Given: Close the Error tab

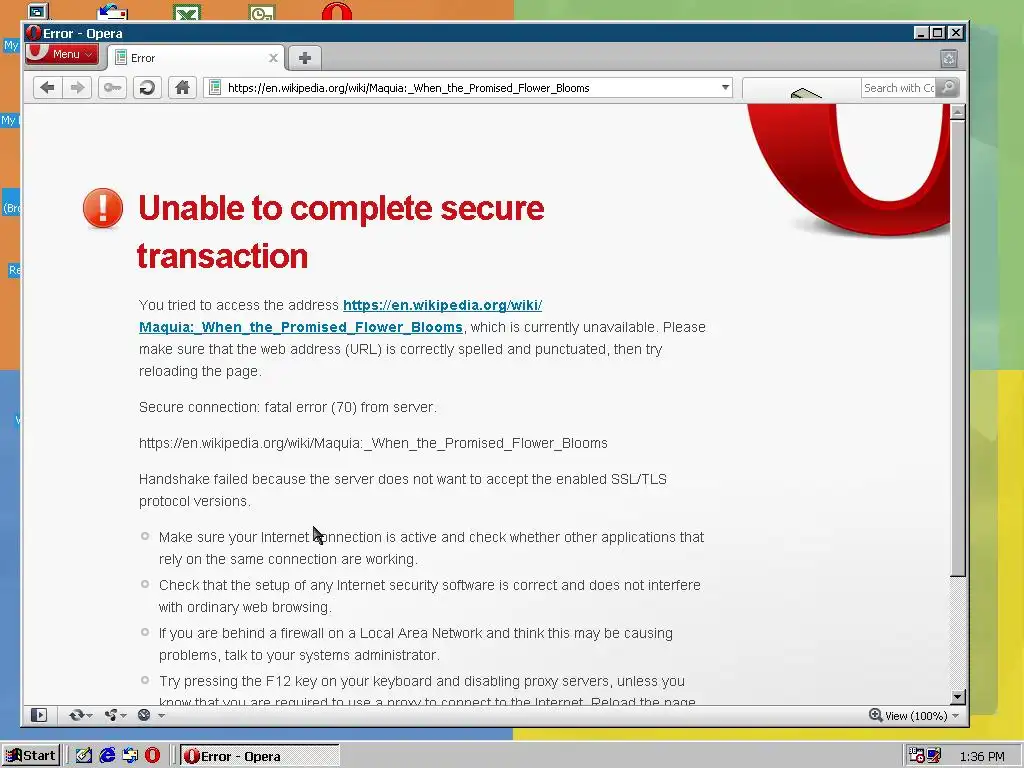Looking at the screenshot, I should [x=273, y=58].
